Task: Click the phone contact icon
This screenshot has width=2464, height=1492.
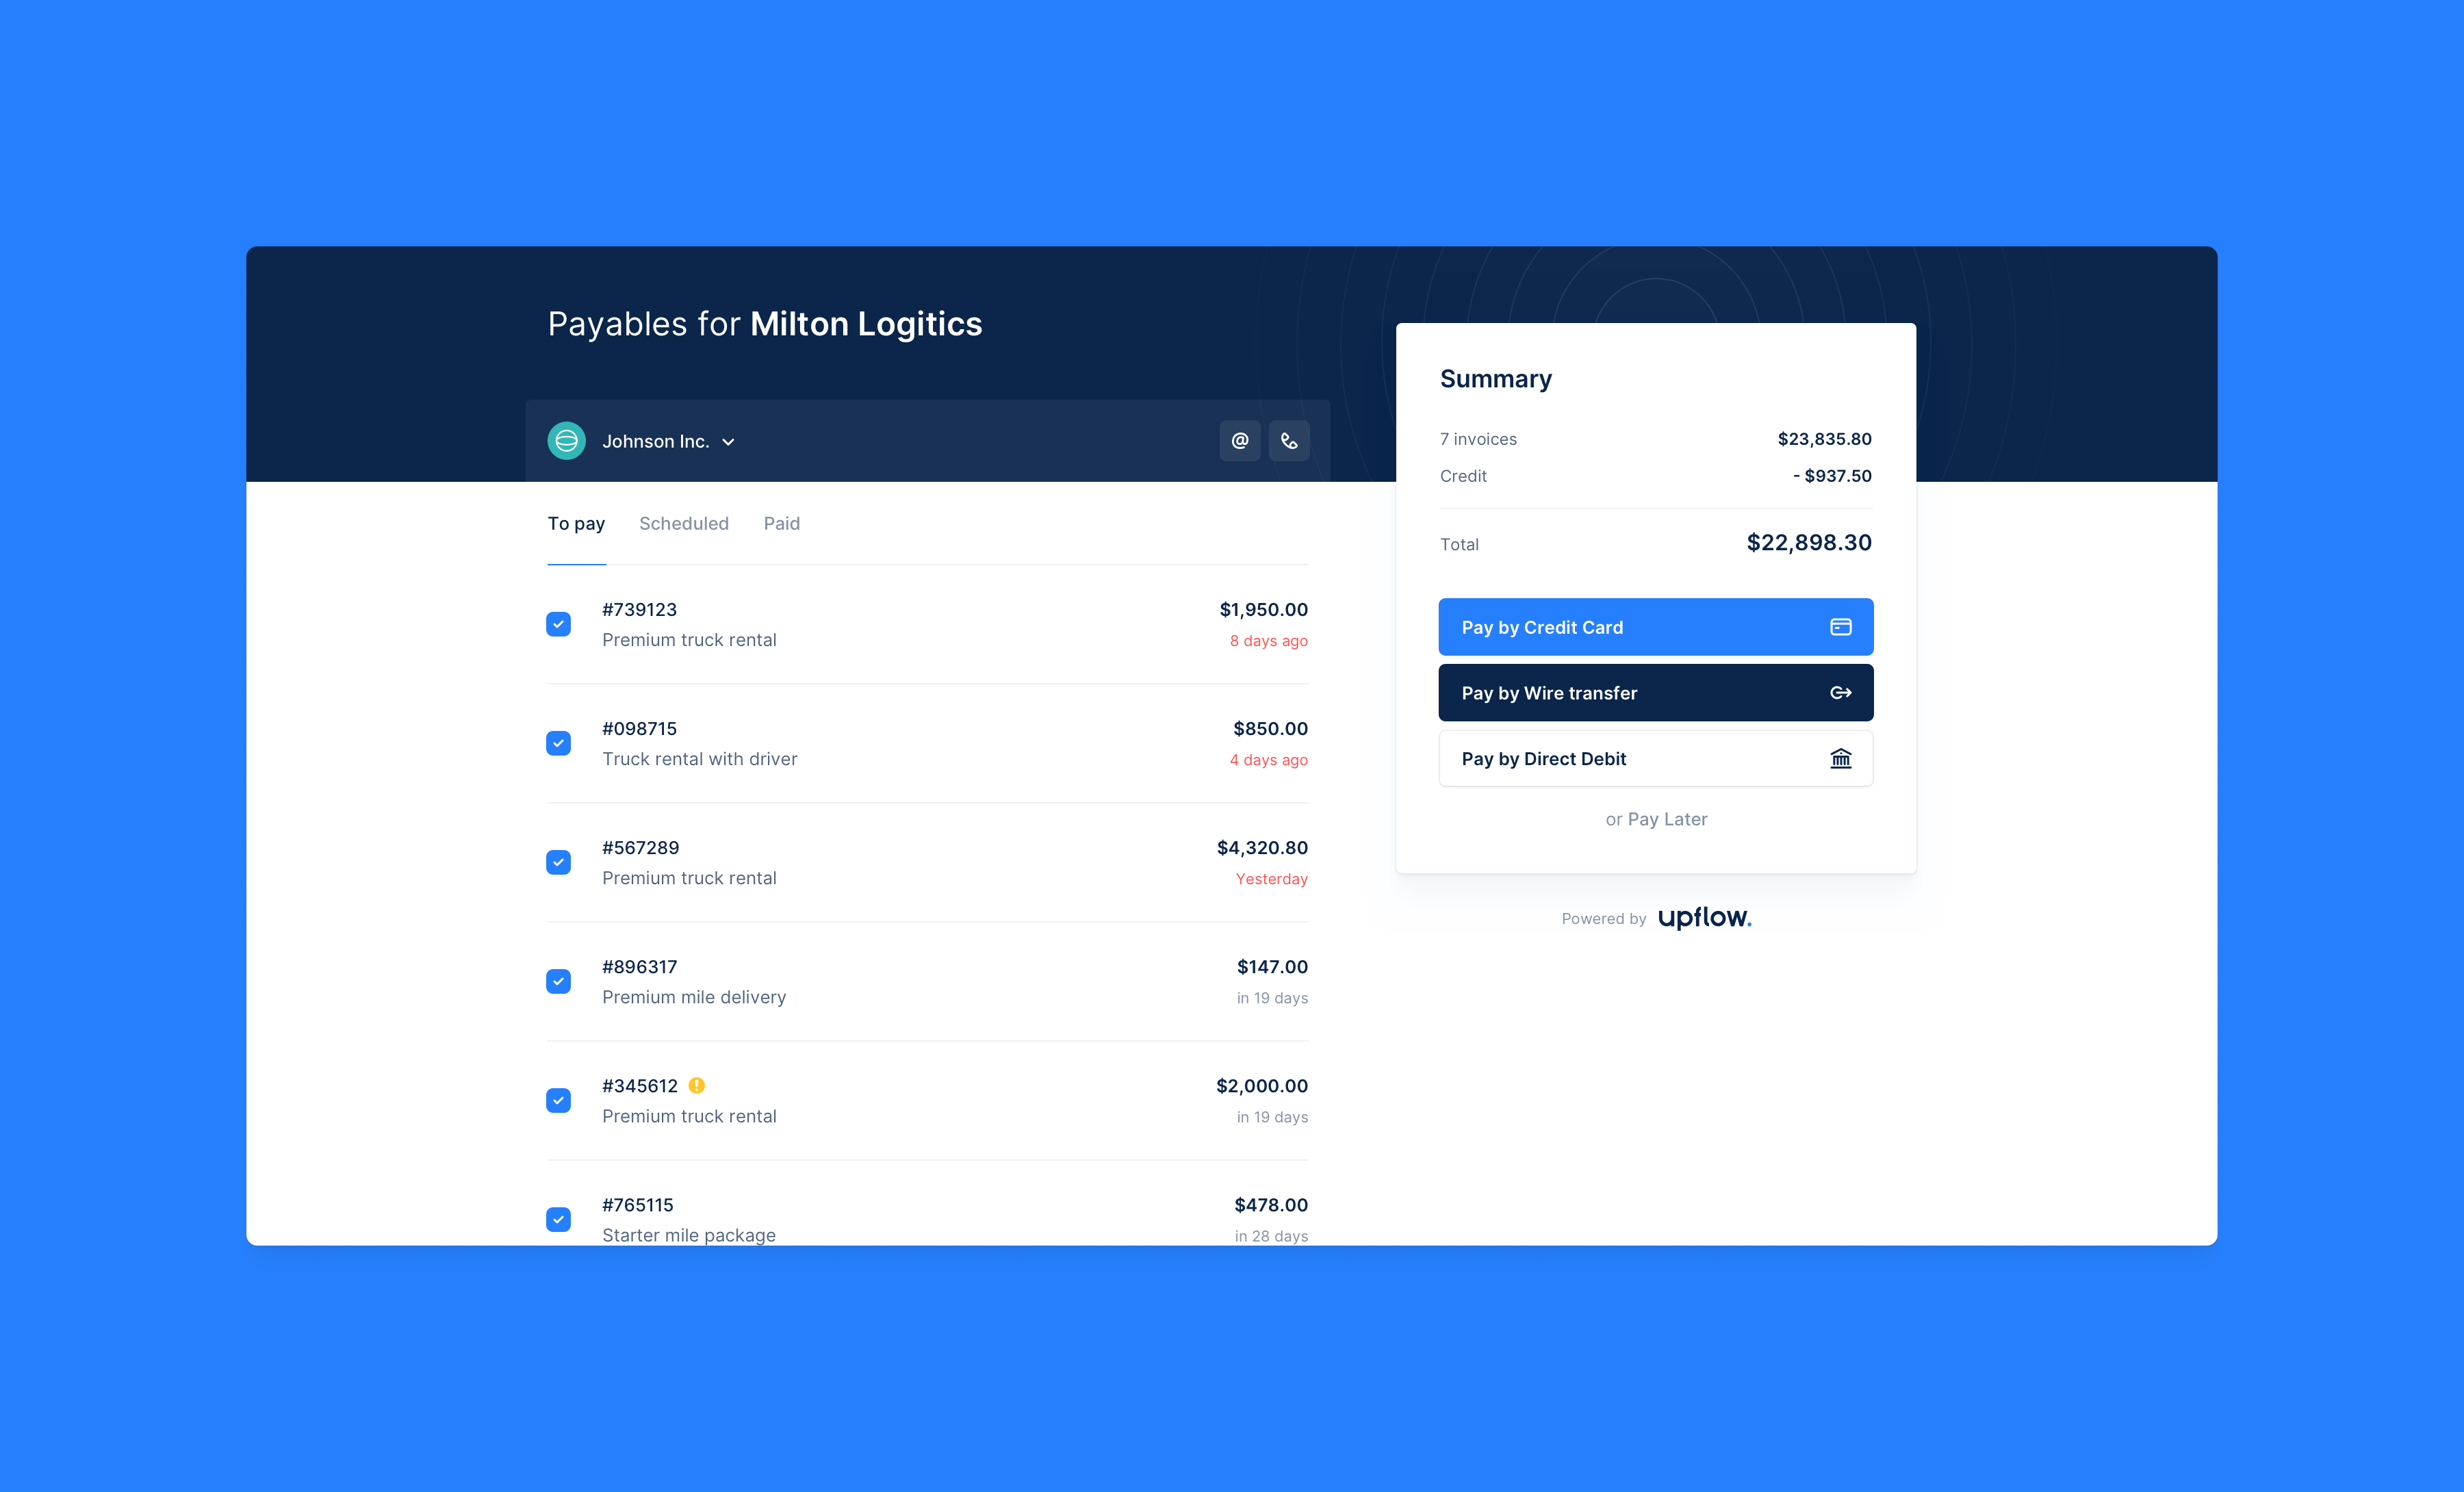Action: pyautogui.click(x=1290, y=440)
